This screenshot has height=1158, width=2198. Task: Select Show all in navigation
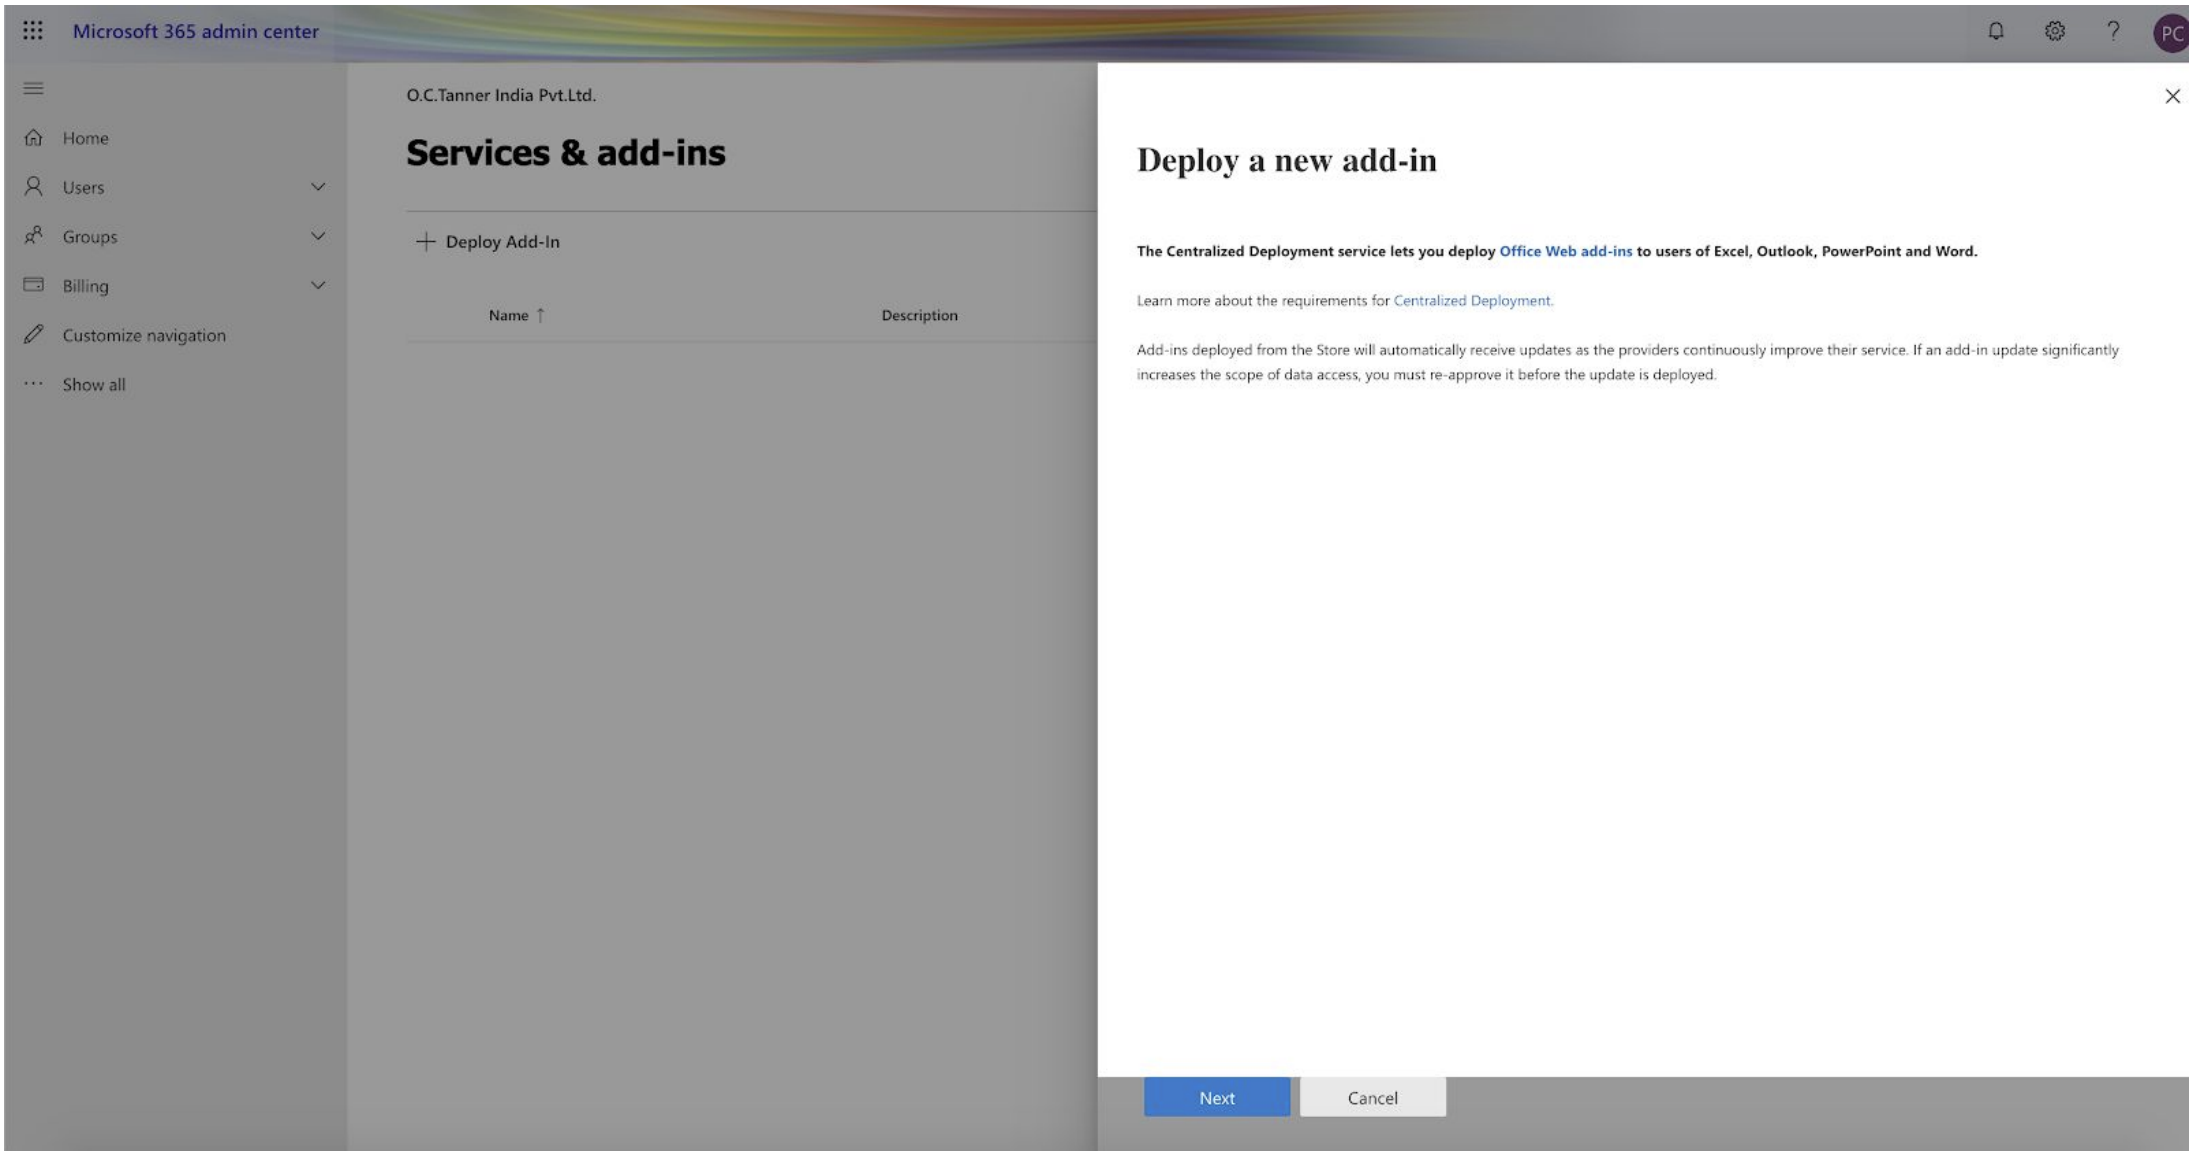[93, 385]
